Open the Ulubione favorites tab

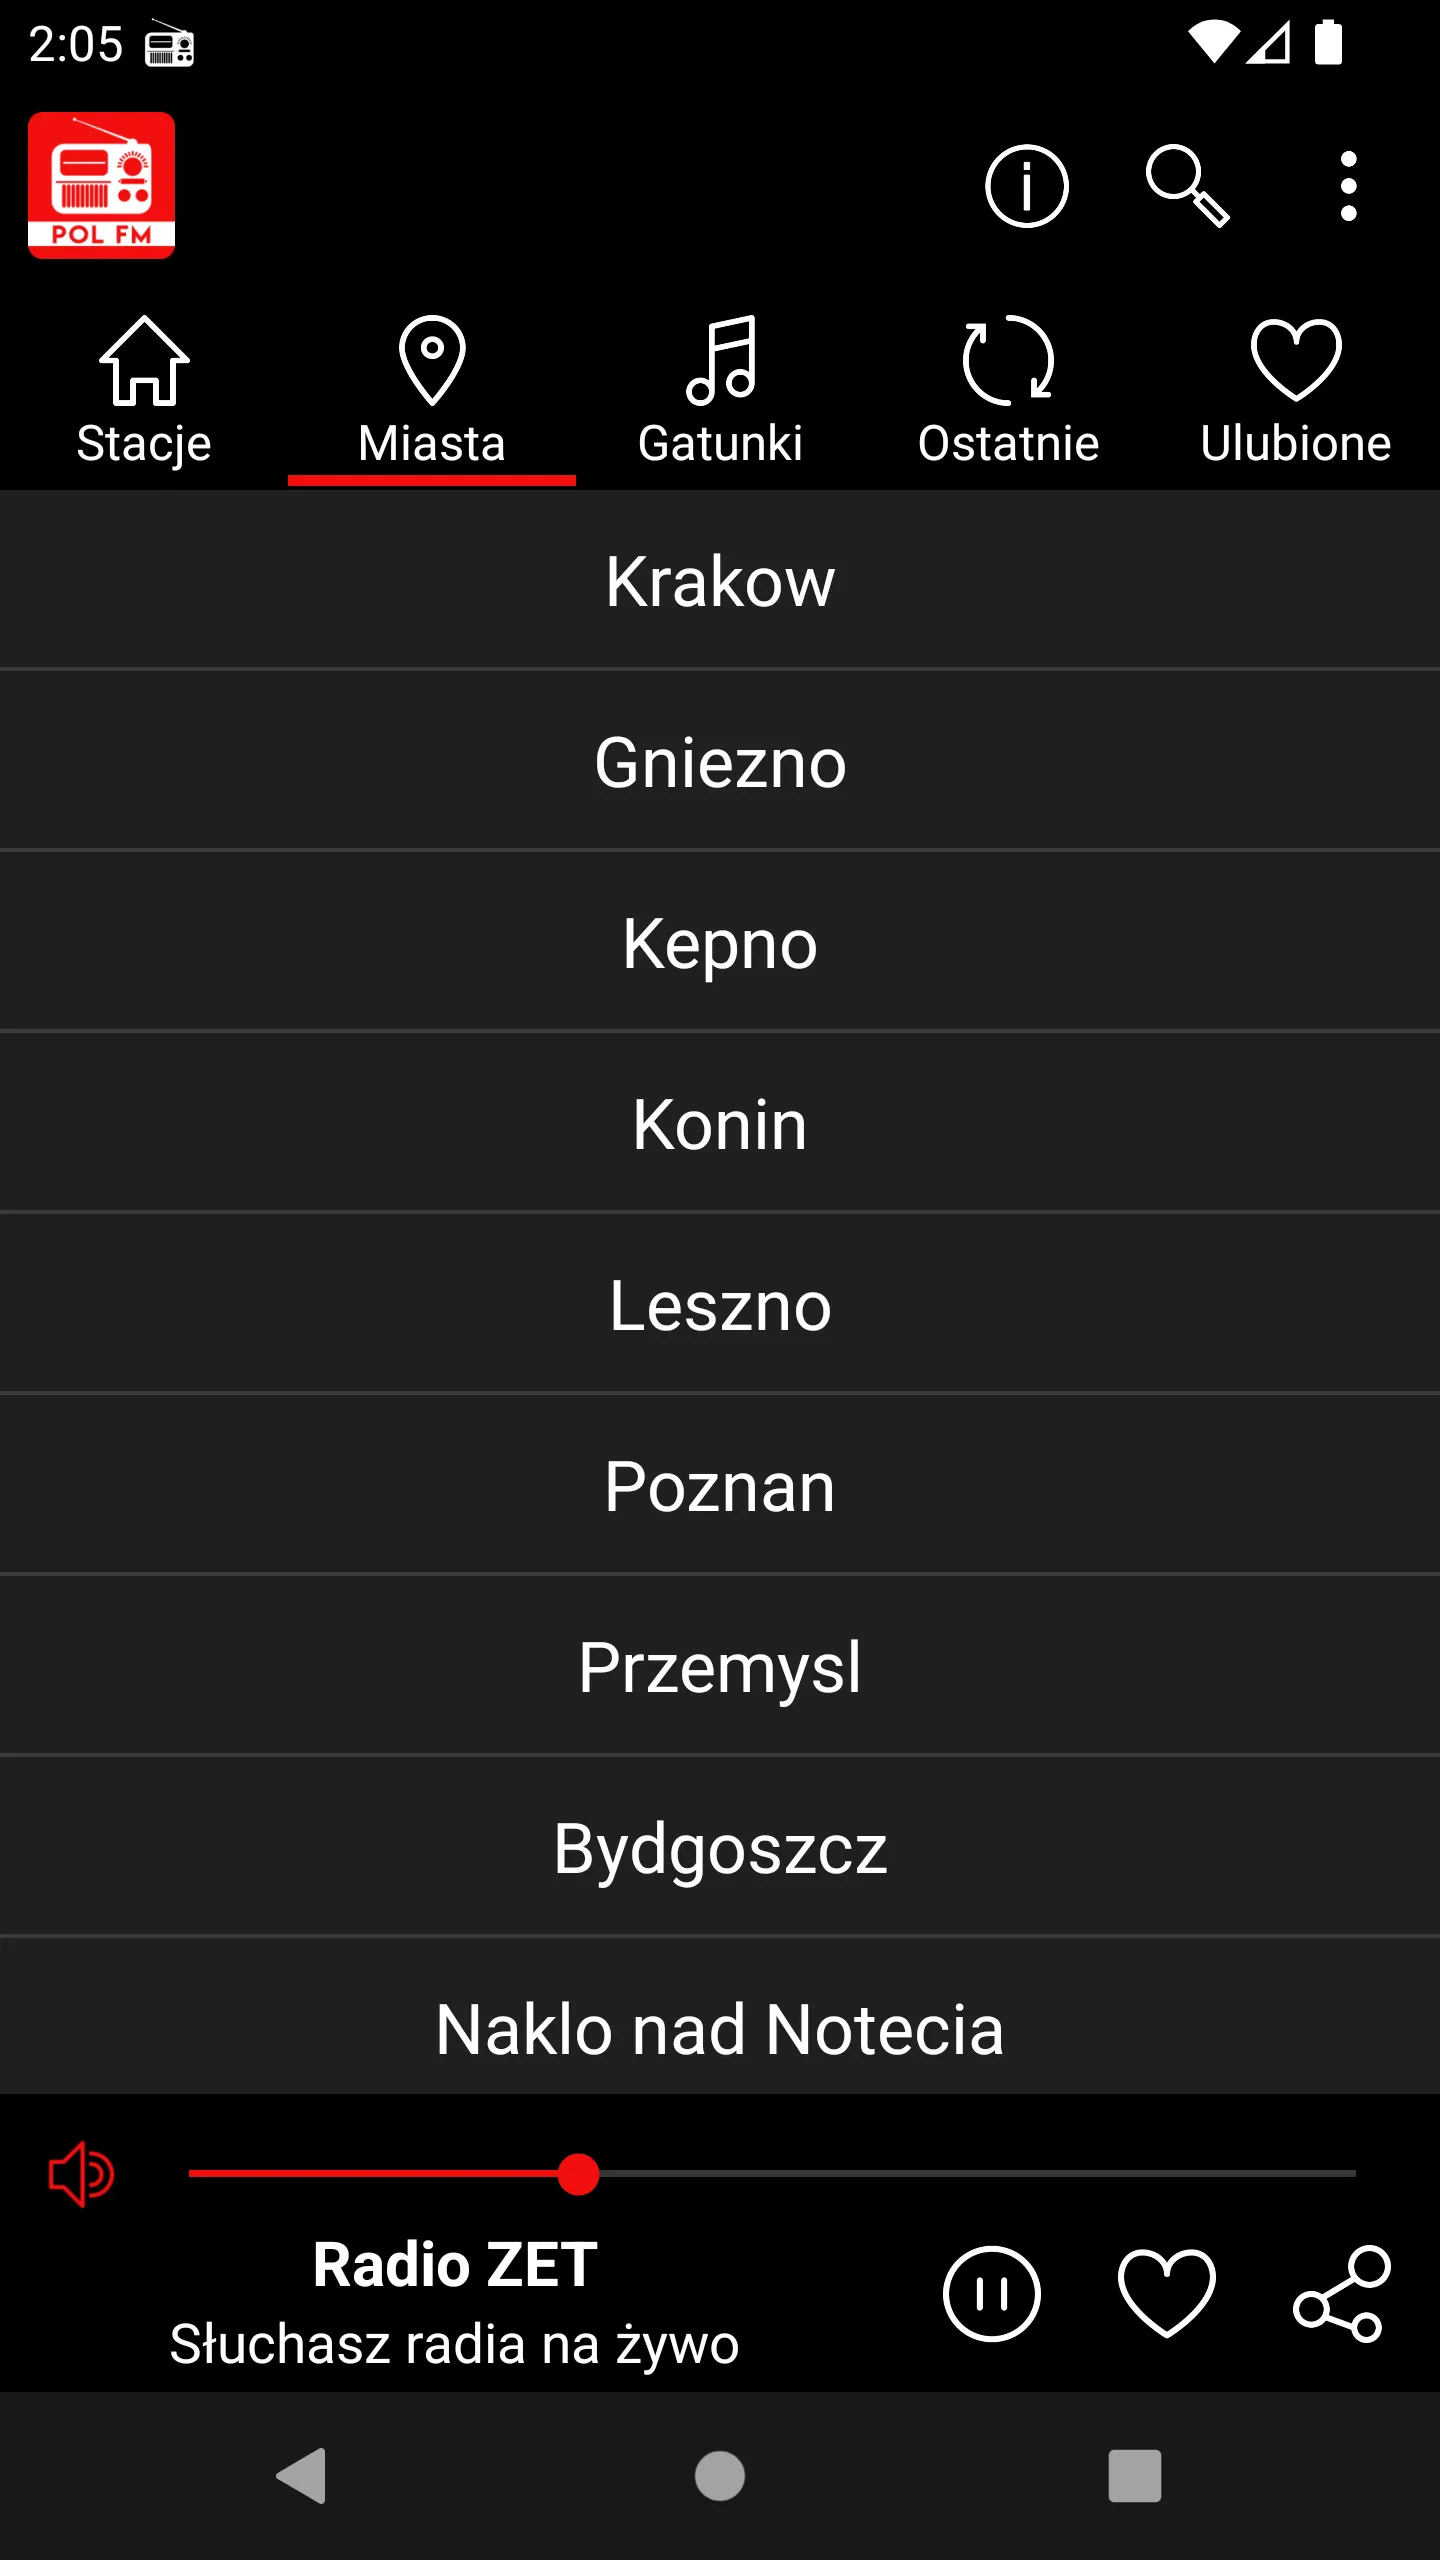click(1296, 392)
